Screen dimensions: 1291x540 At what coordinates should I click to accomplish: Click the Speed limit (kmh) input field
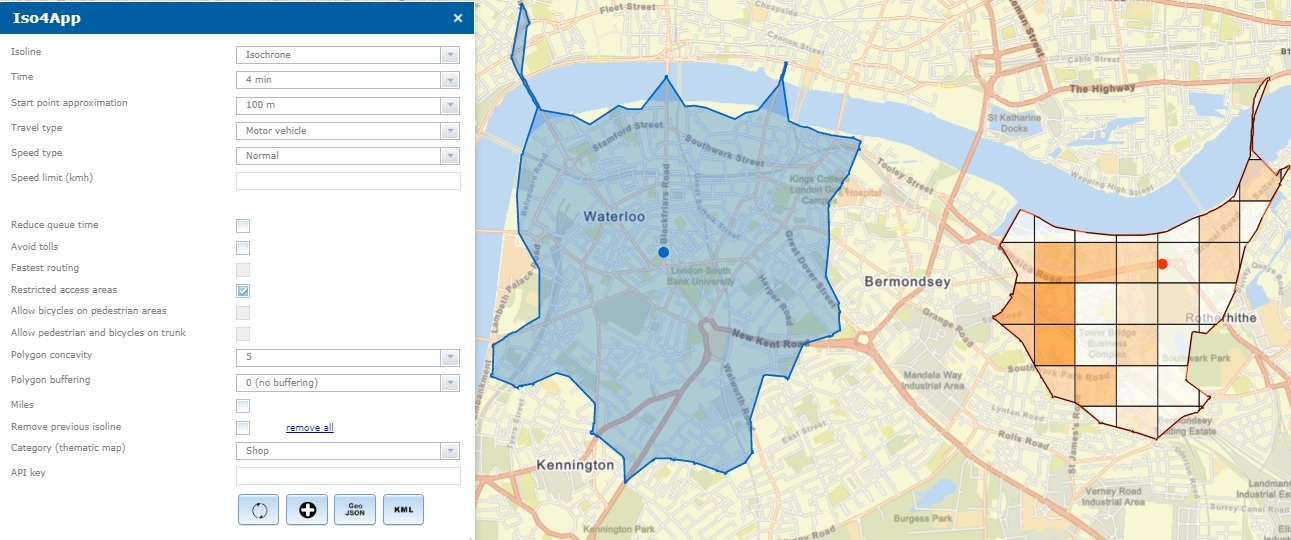click(x=348, y=181)
